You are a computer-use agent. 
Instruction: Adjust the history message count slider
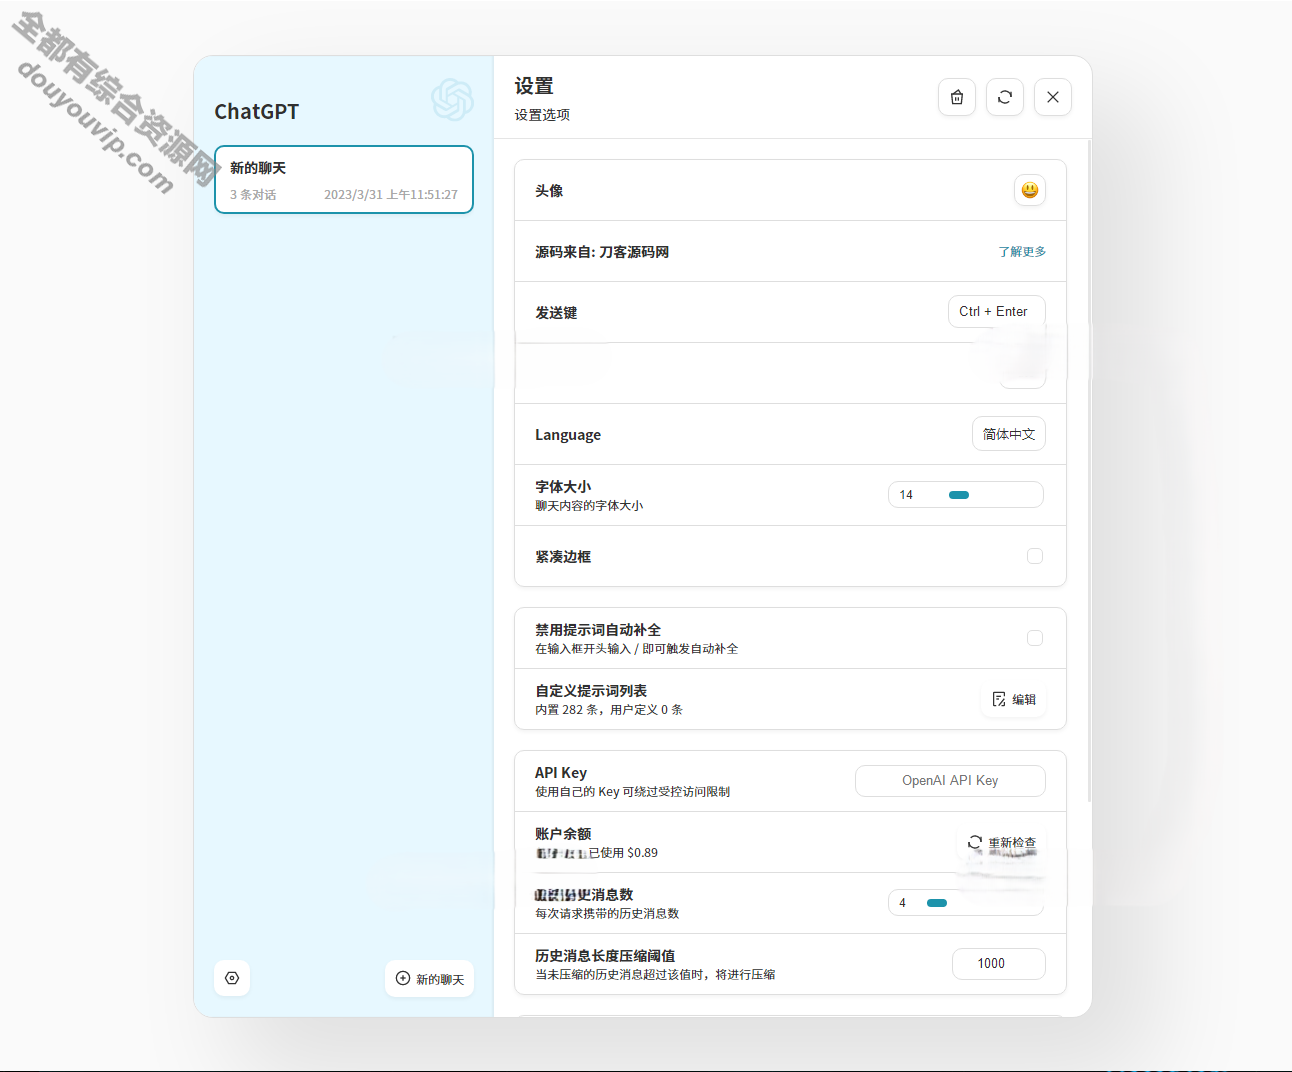tap(966, 903)
